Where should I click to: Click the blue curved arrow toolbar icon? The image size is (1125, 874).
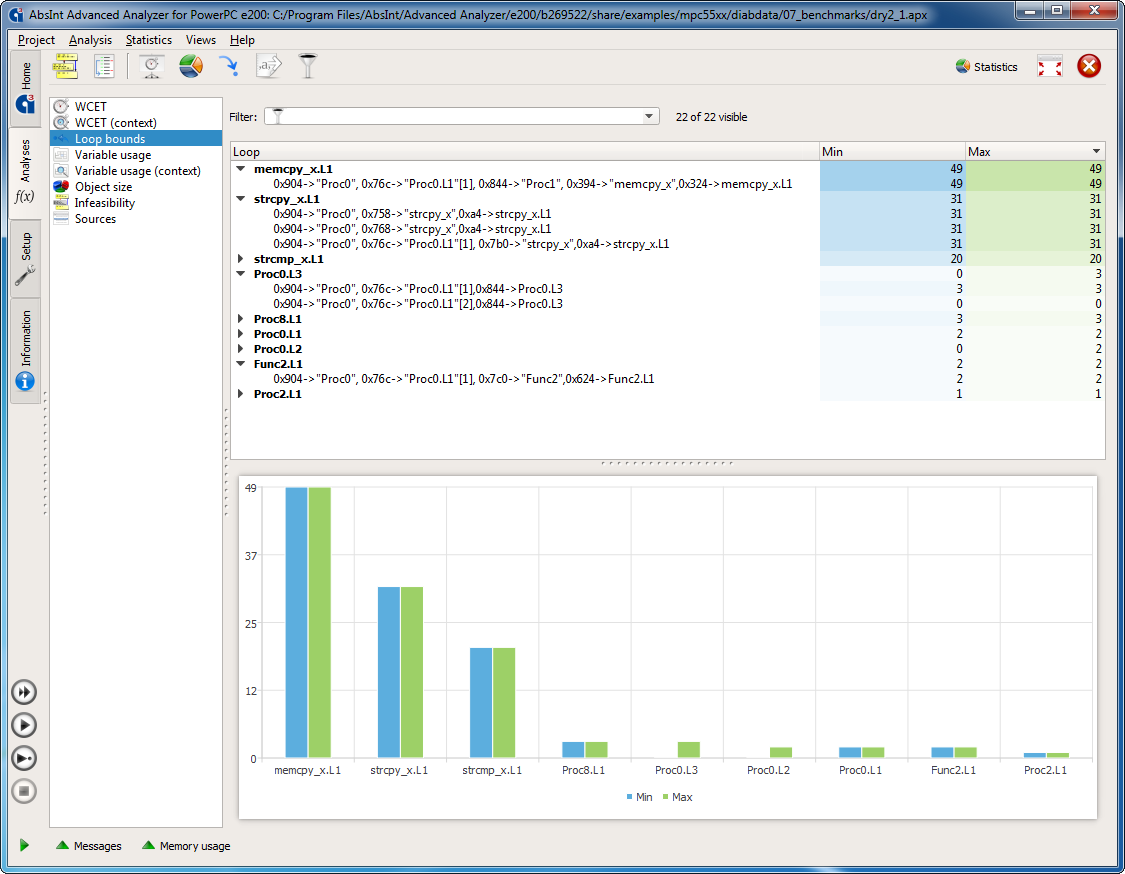(229, 66)
